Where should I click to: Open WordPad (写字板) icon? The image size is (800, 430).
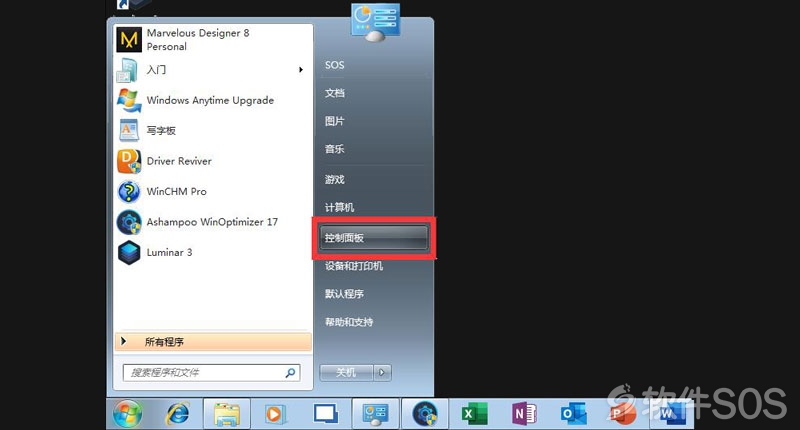click(x=129, y=131)
